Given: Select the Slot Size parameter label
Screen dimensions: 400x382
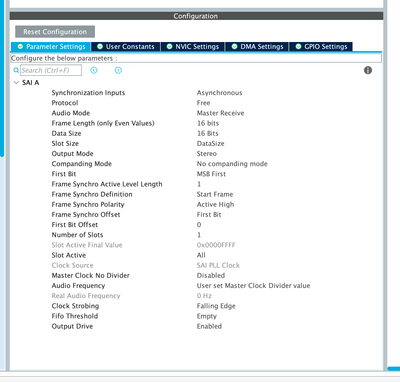Looking at the screenshot, I should (65, 143).
